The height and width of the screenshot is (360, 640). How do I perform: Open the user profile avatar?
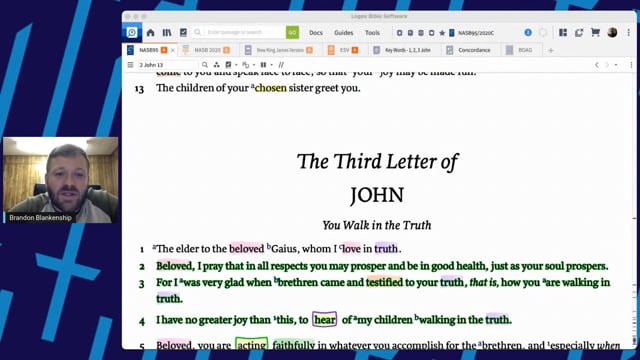(612, 32)
